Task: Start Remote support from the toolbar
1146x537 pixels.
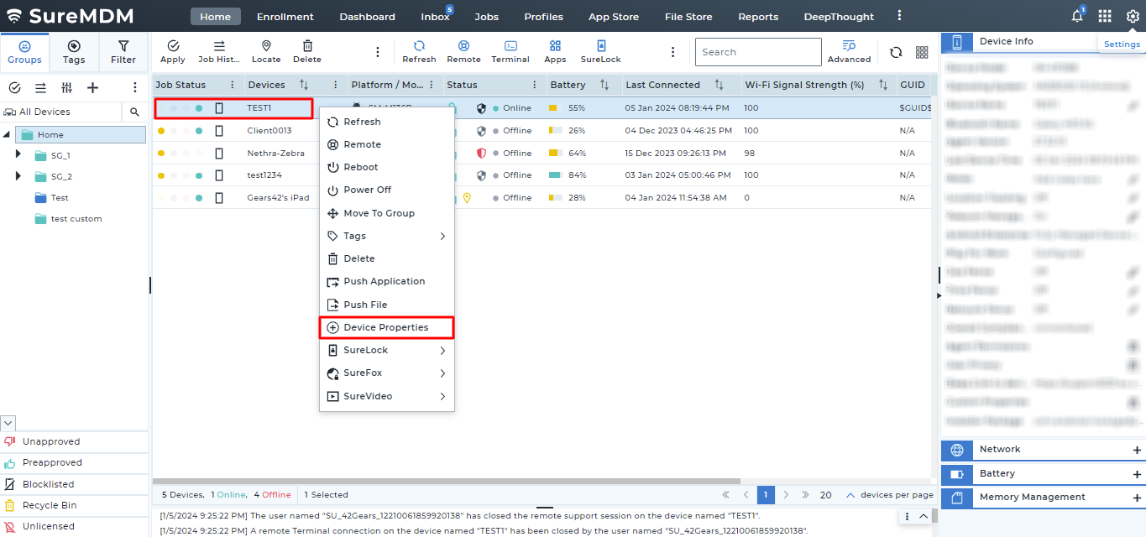Action: (x=463, y=52)
